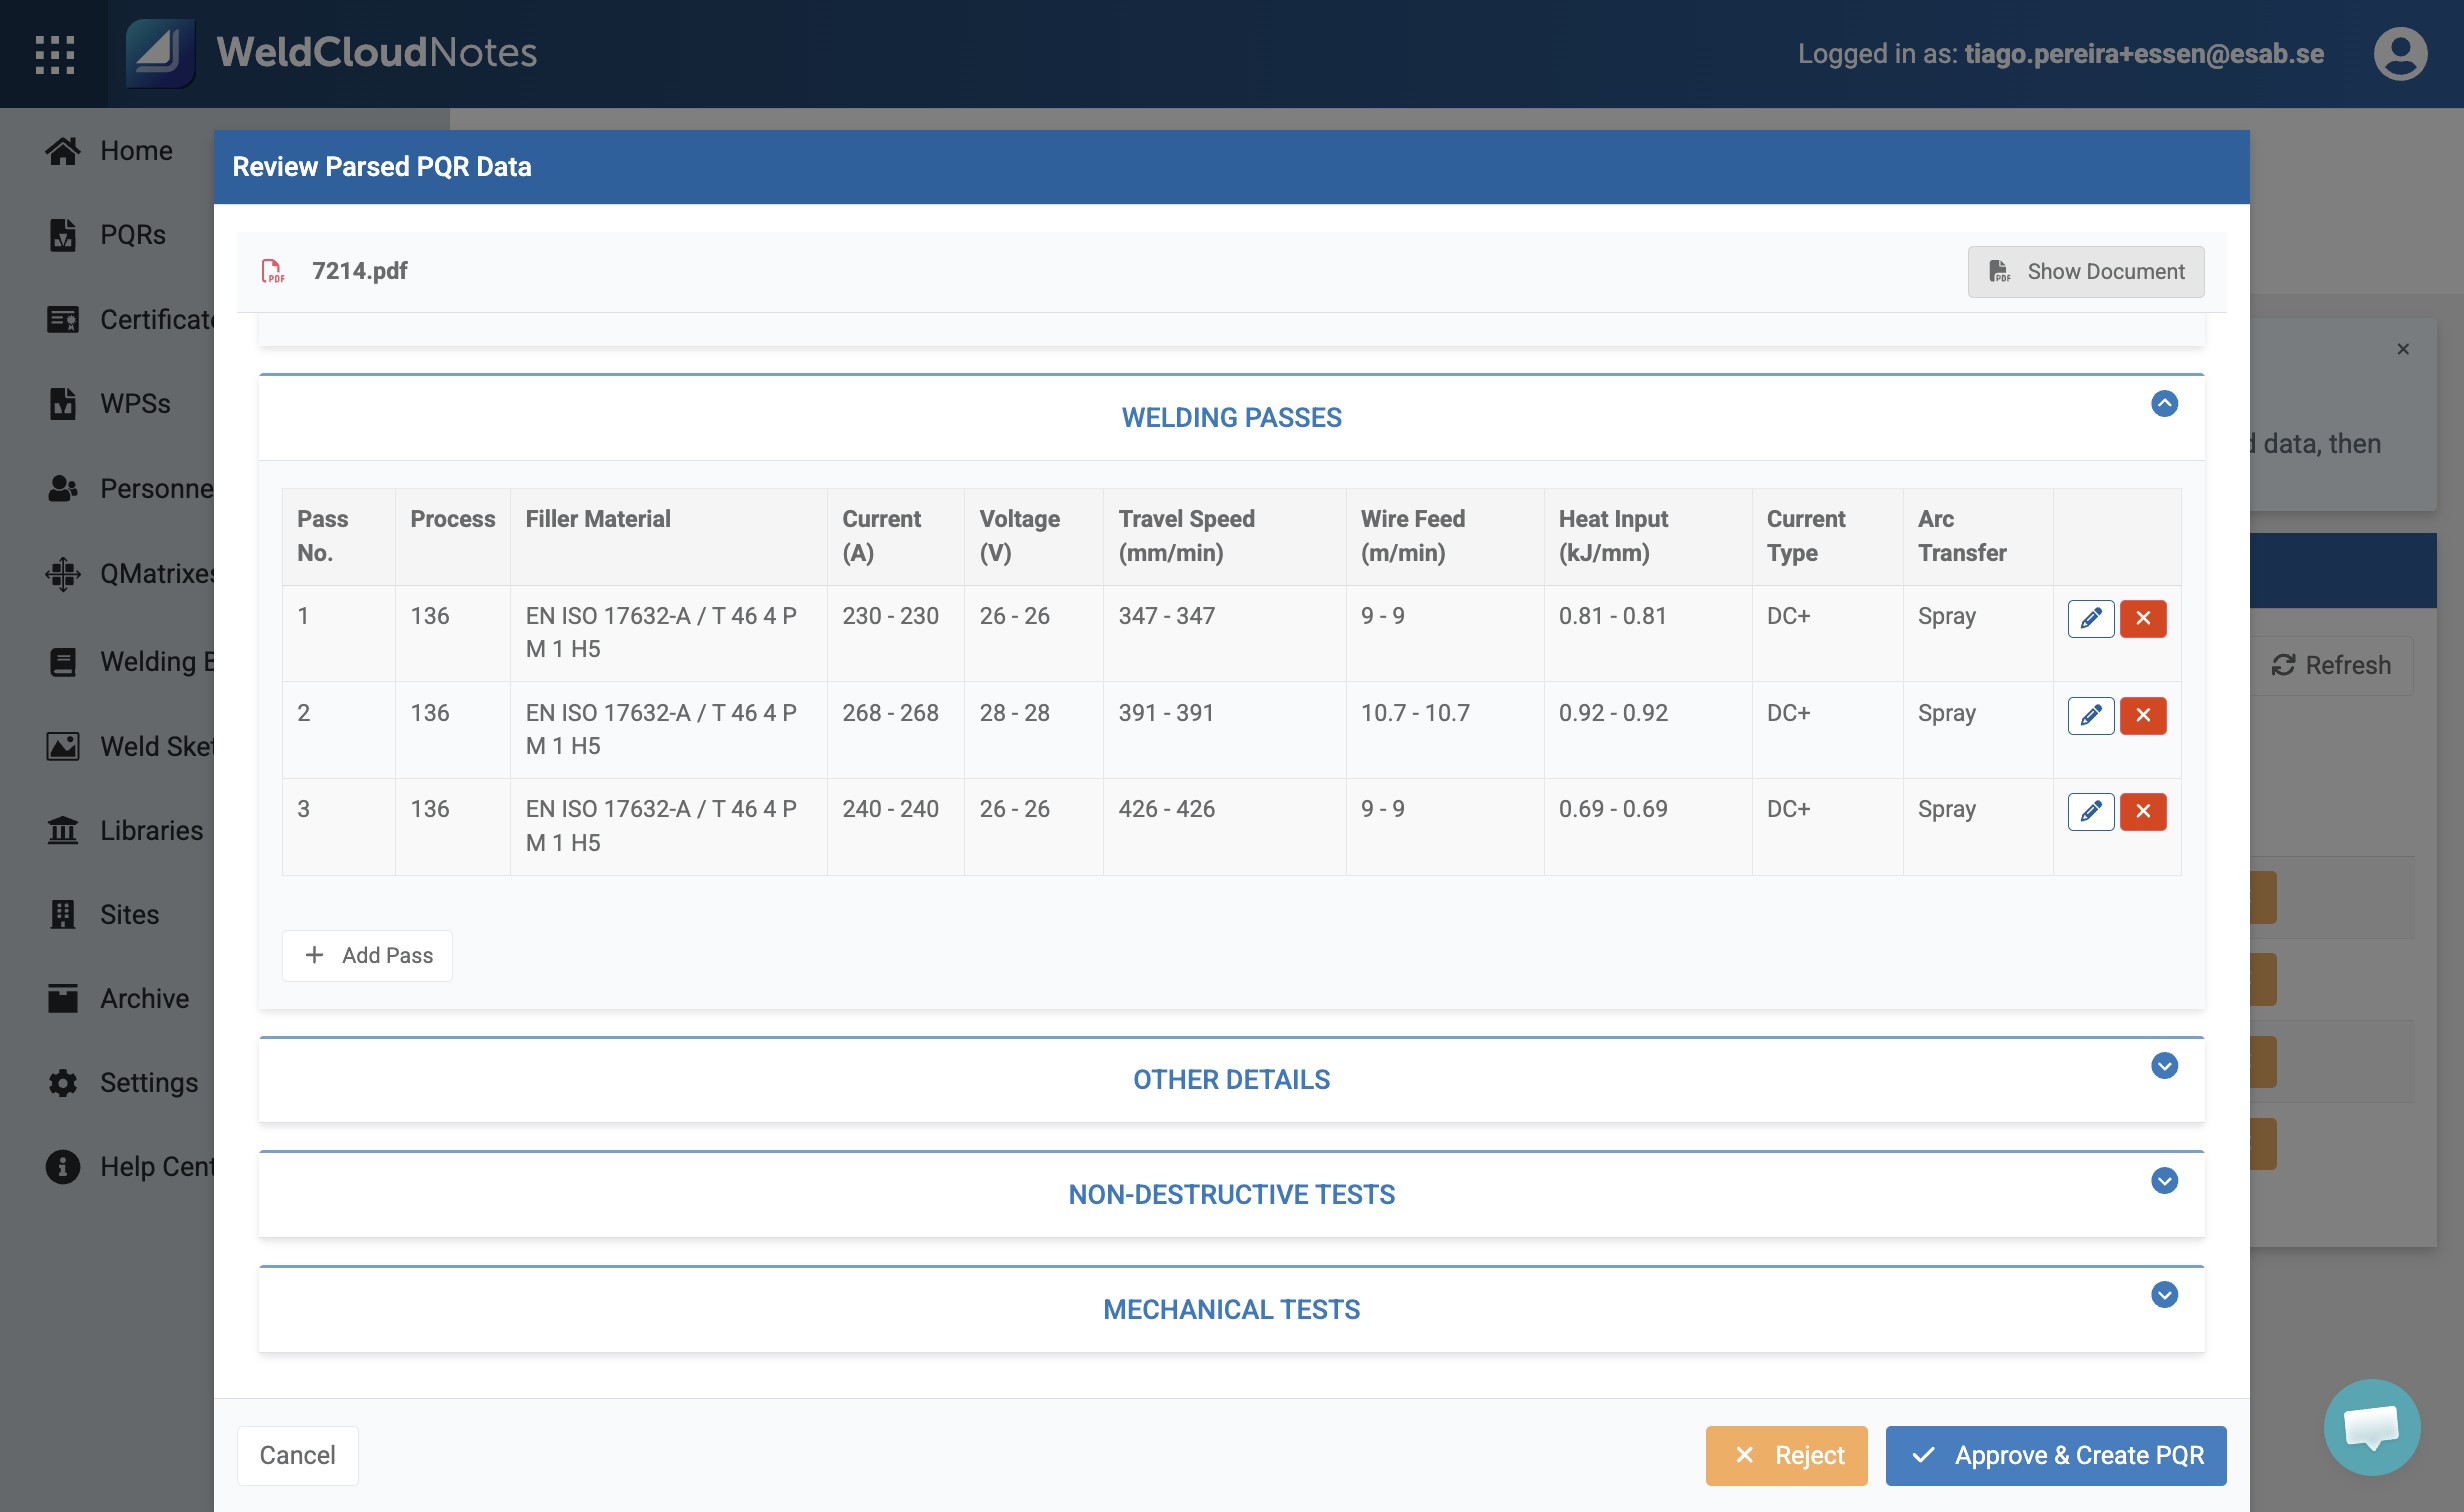Expand the Other Details section
2464x1512 pixels.
pyautogui.click(x=2164, y=1066)
